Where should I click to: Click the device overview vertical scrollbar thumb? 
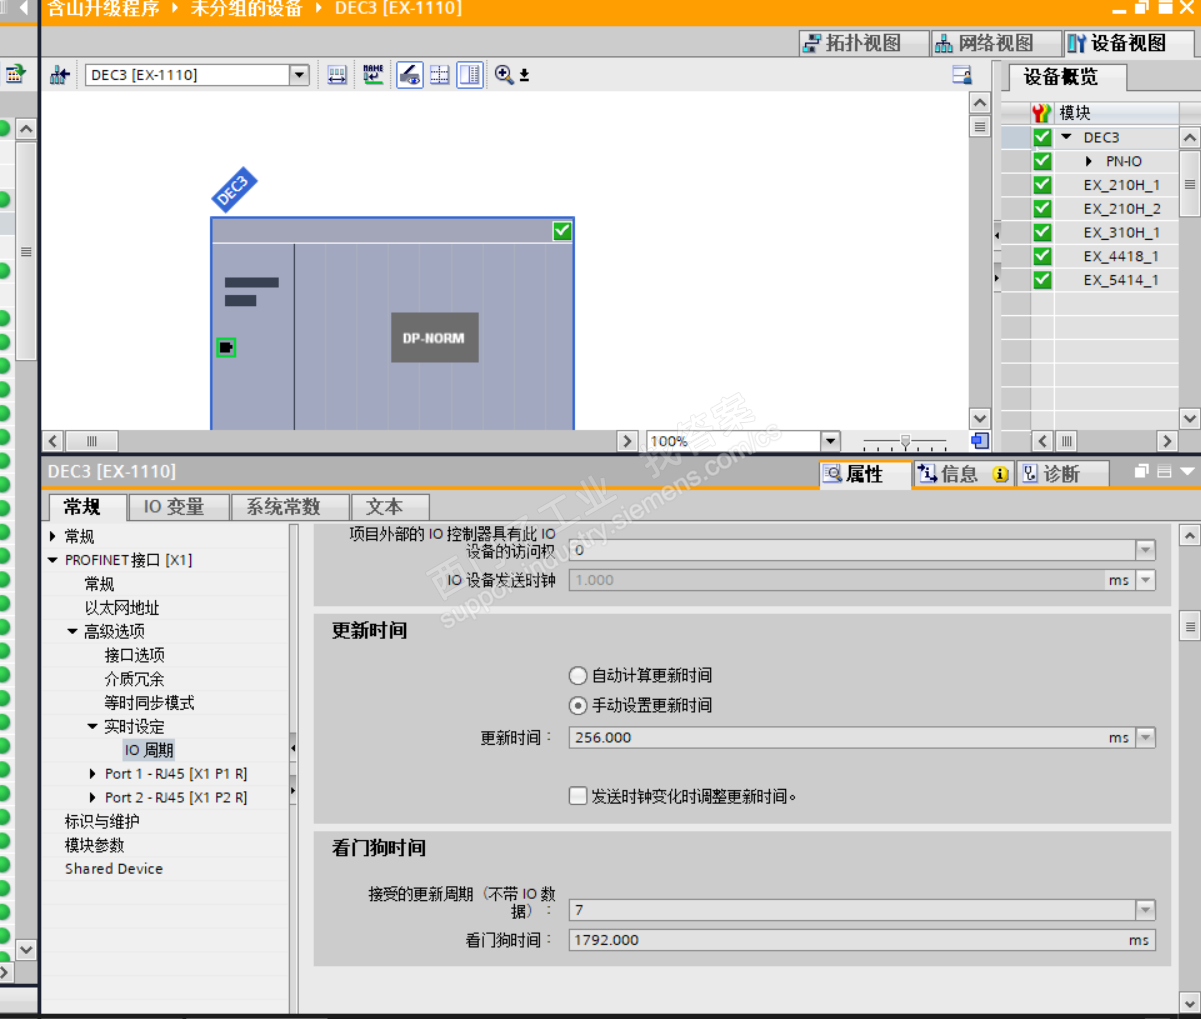(x=1190, y=184)
